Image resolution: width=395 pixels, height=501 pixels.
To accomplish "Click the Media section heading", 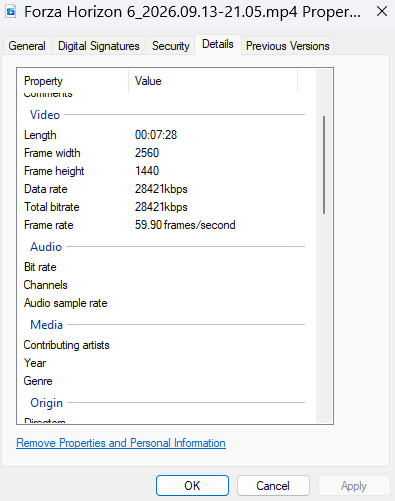I will point(46,325).
